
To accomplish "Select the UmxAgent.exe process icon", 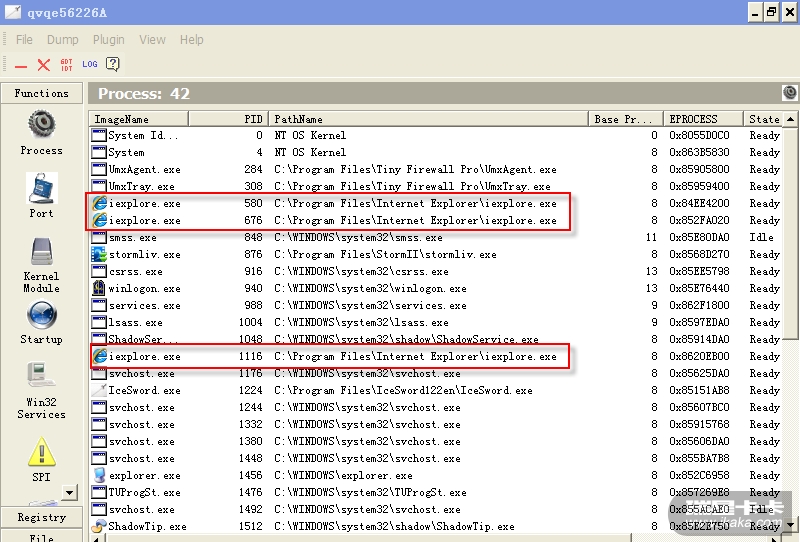I will pos(99,169).
